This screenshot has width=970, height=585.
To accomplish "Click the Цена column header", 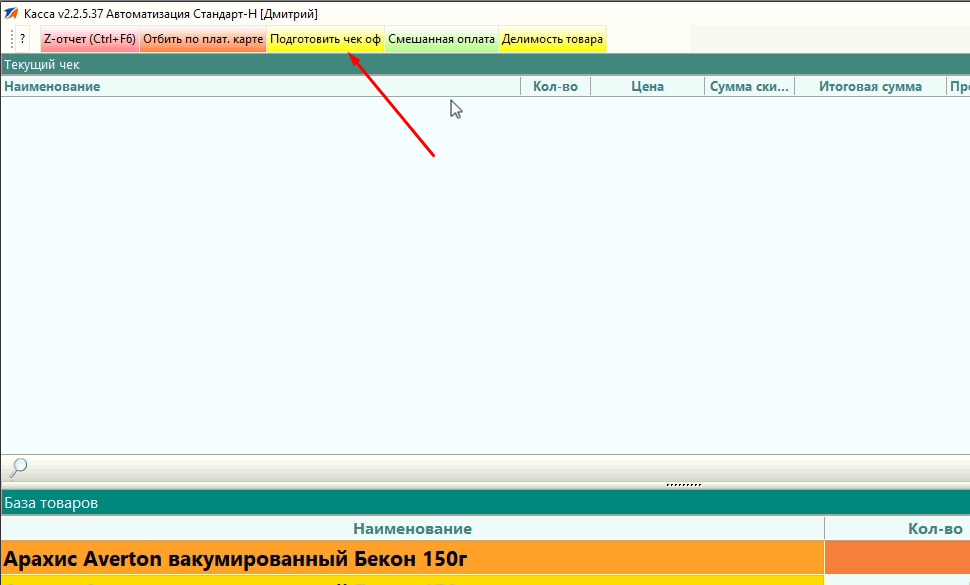I will (647, 87).
